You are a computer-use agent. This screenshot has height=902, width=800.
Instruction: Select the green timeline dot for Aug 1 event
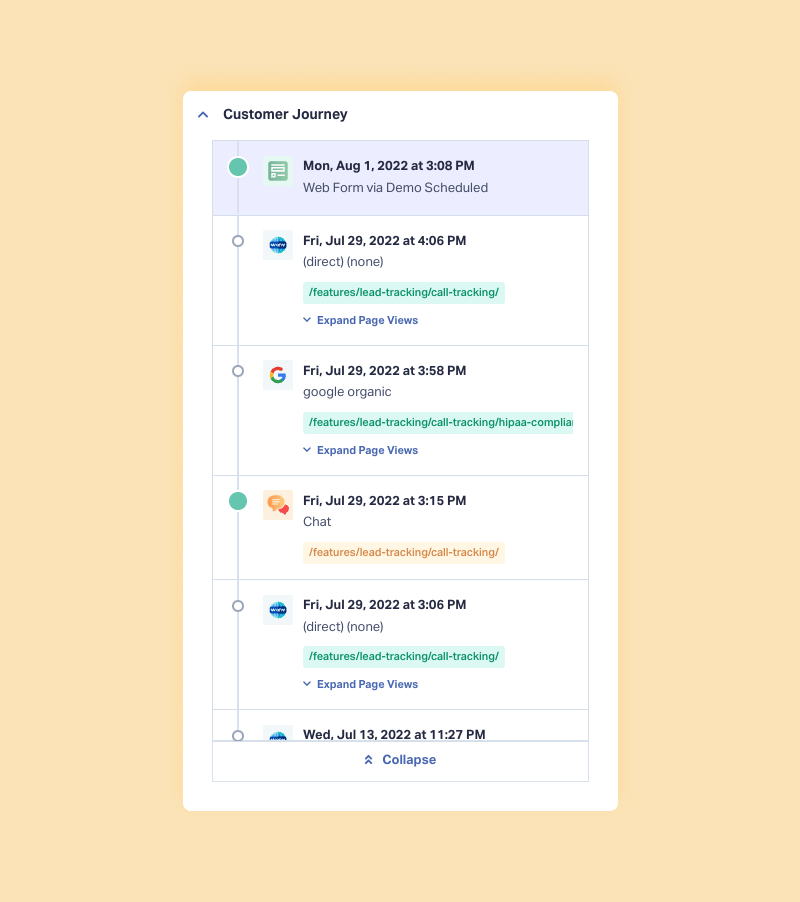point(238,167)
